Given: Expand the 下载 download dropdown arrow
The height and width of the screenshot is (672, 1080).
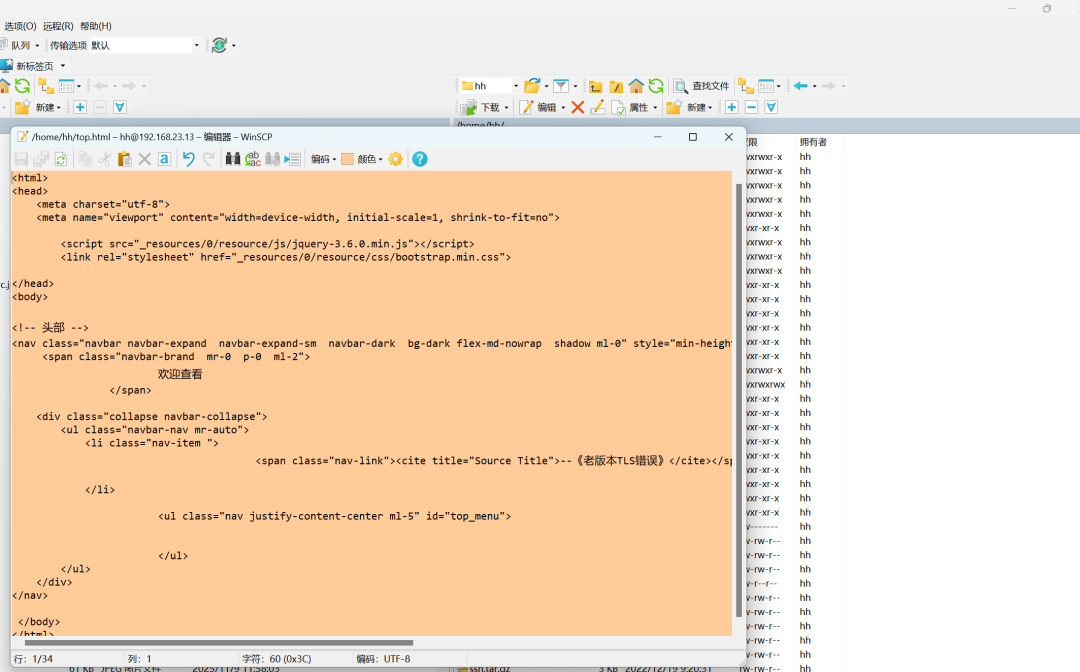Looking at the screenshot, I should [x=506, y=107].
